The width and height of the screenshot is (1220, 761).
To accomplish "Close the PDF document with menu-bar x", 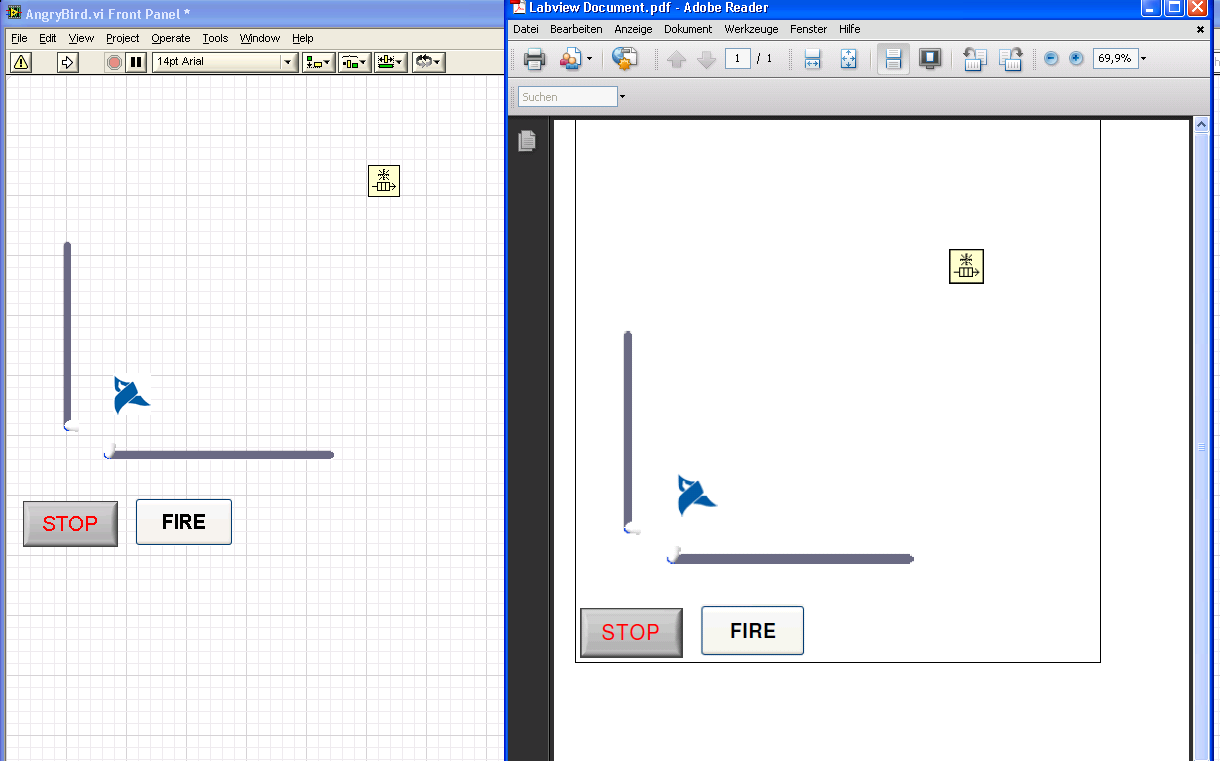I will [1201, 29].
